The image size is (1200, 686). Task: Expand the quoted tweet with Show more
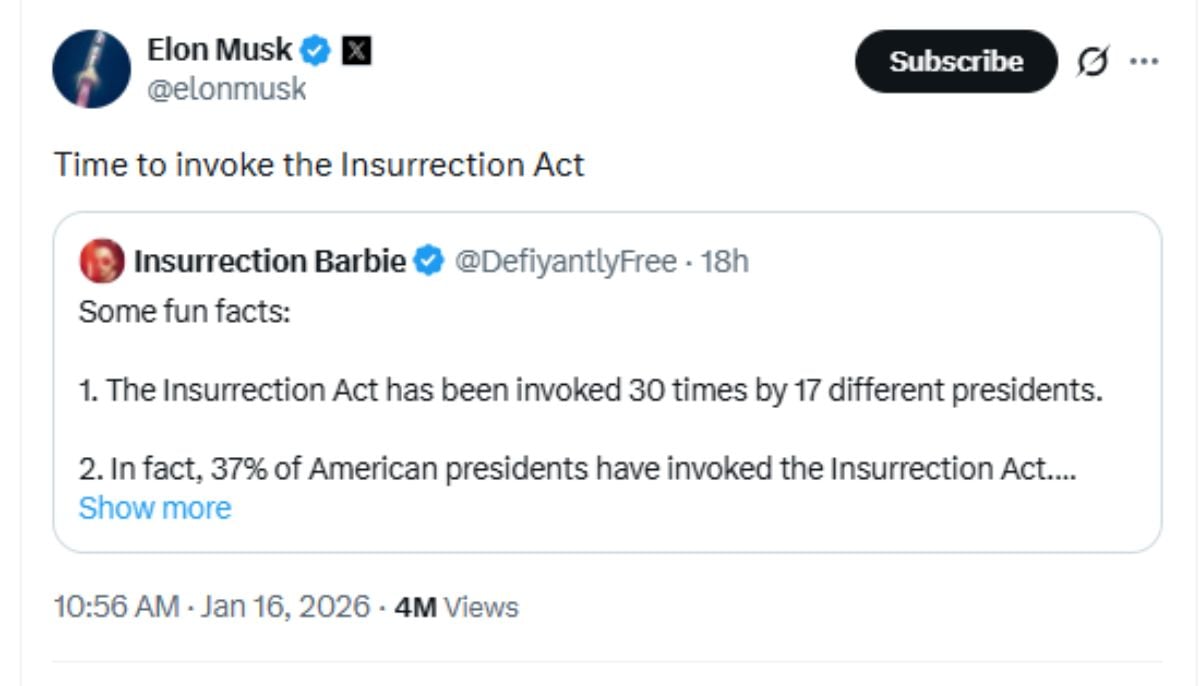pos(155,508)
